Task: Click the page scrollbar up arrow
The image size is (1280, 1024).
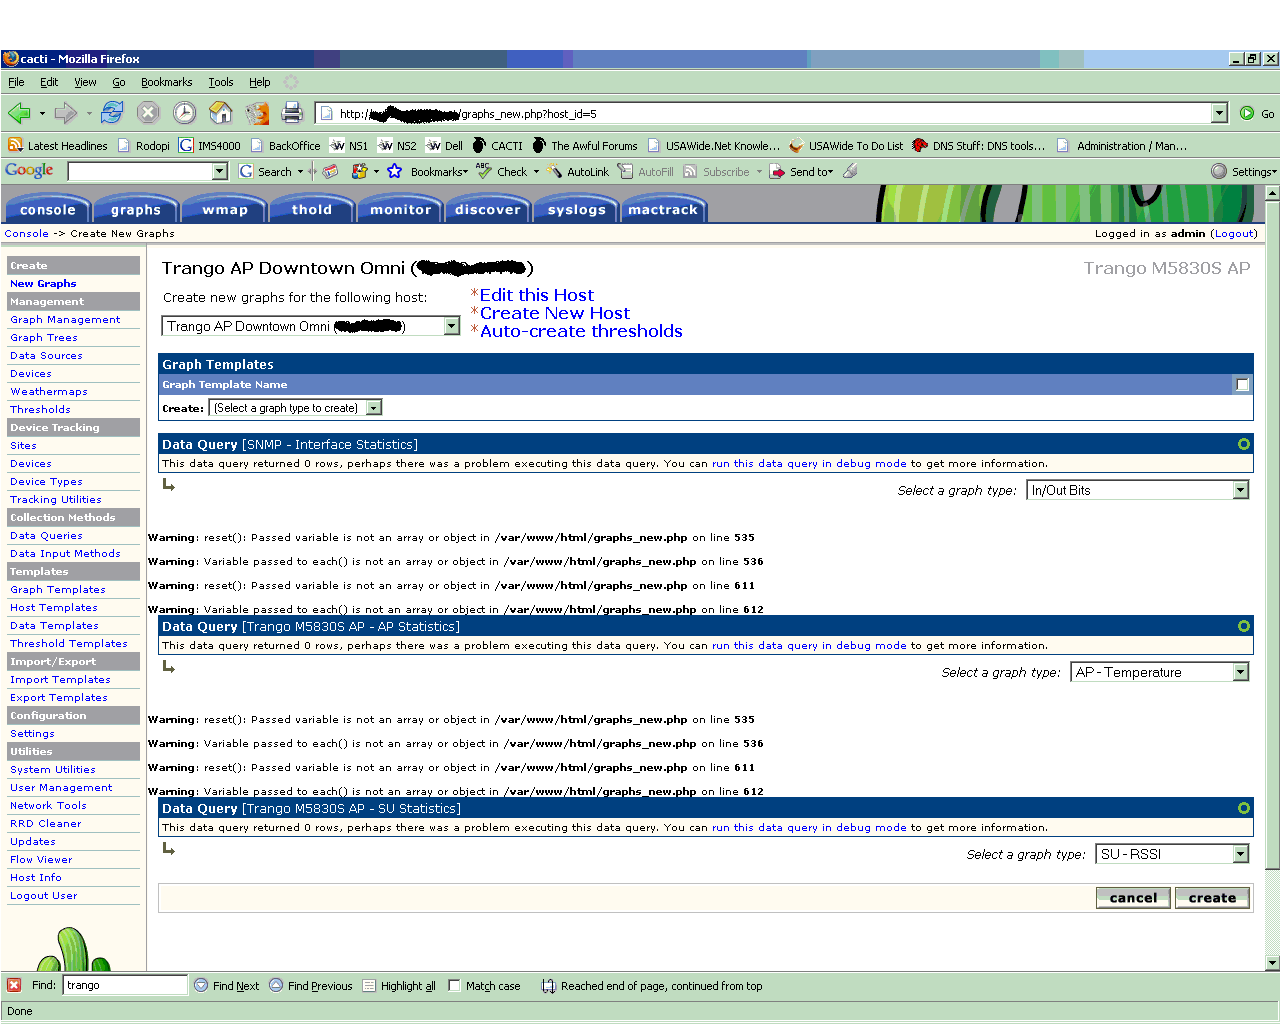Action: (x=1272, y=193)
